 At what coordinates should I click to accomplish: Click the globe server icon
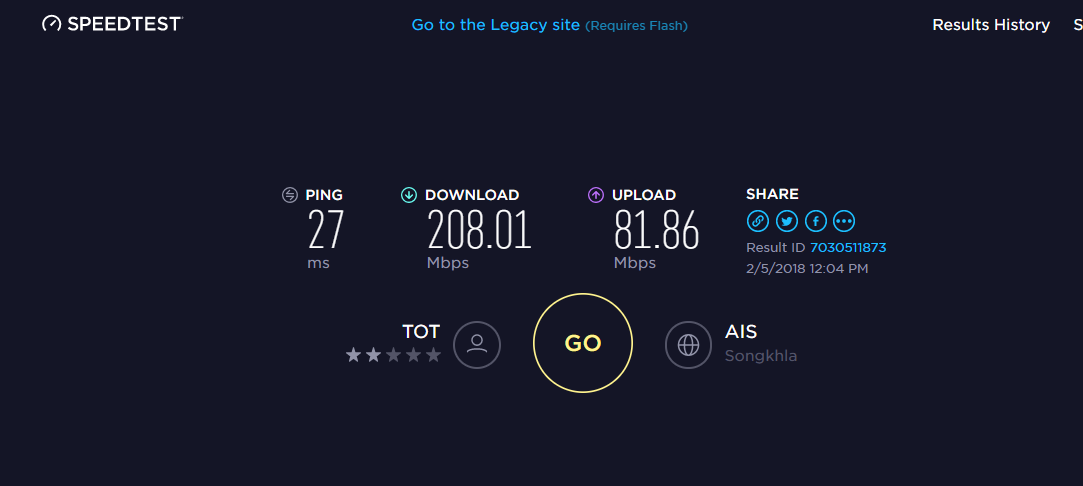click(688, 344)
